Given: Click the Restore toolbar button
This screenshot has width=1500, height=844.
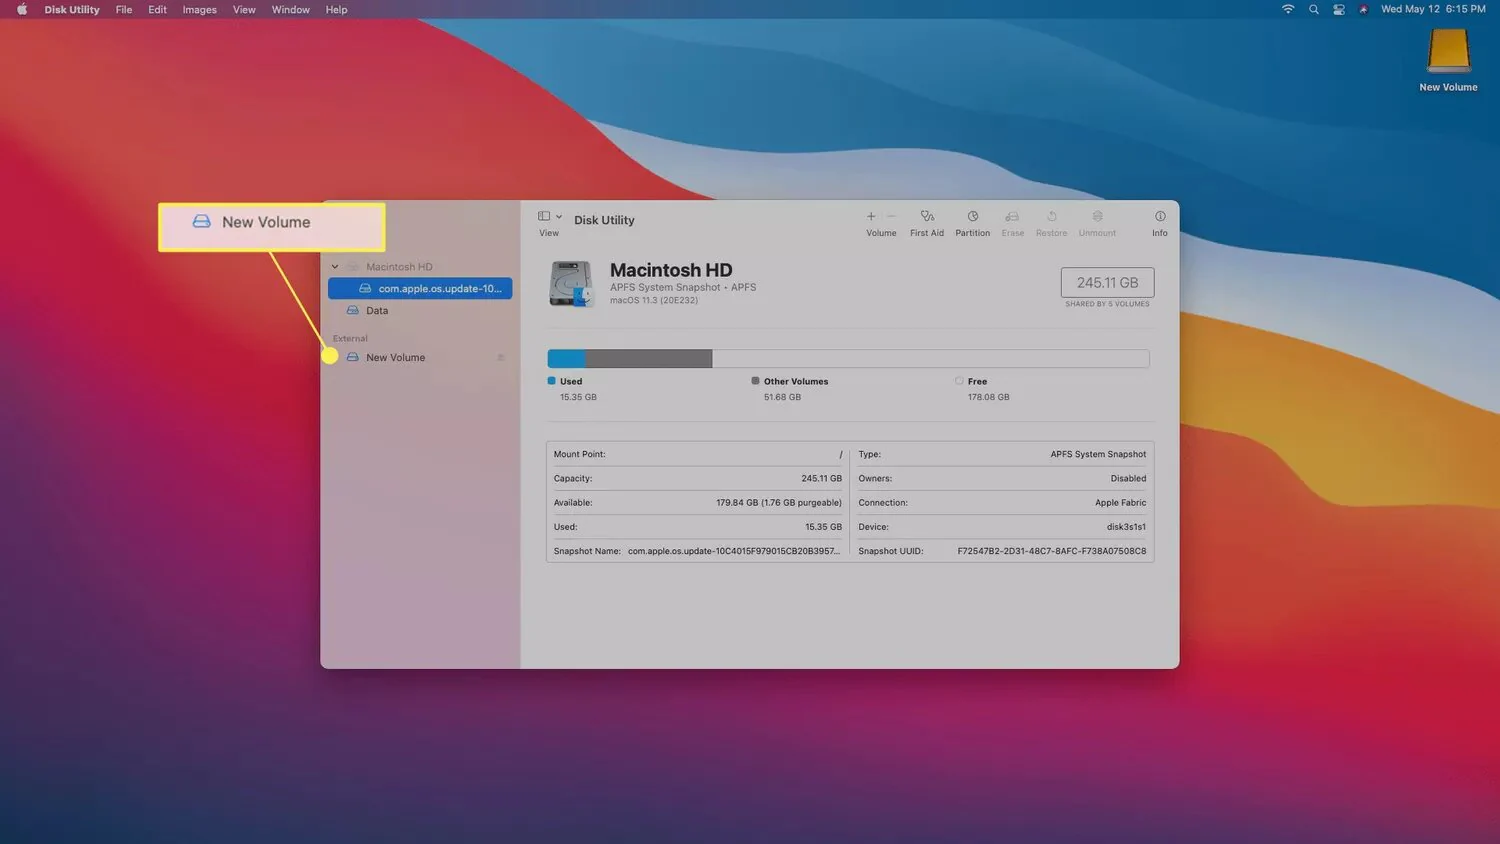Looking at the screenshot, I should click(1051, 223).
